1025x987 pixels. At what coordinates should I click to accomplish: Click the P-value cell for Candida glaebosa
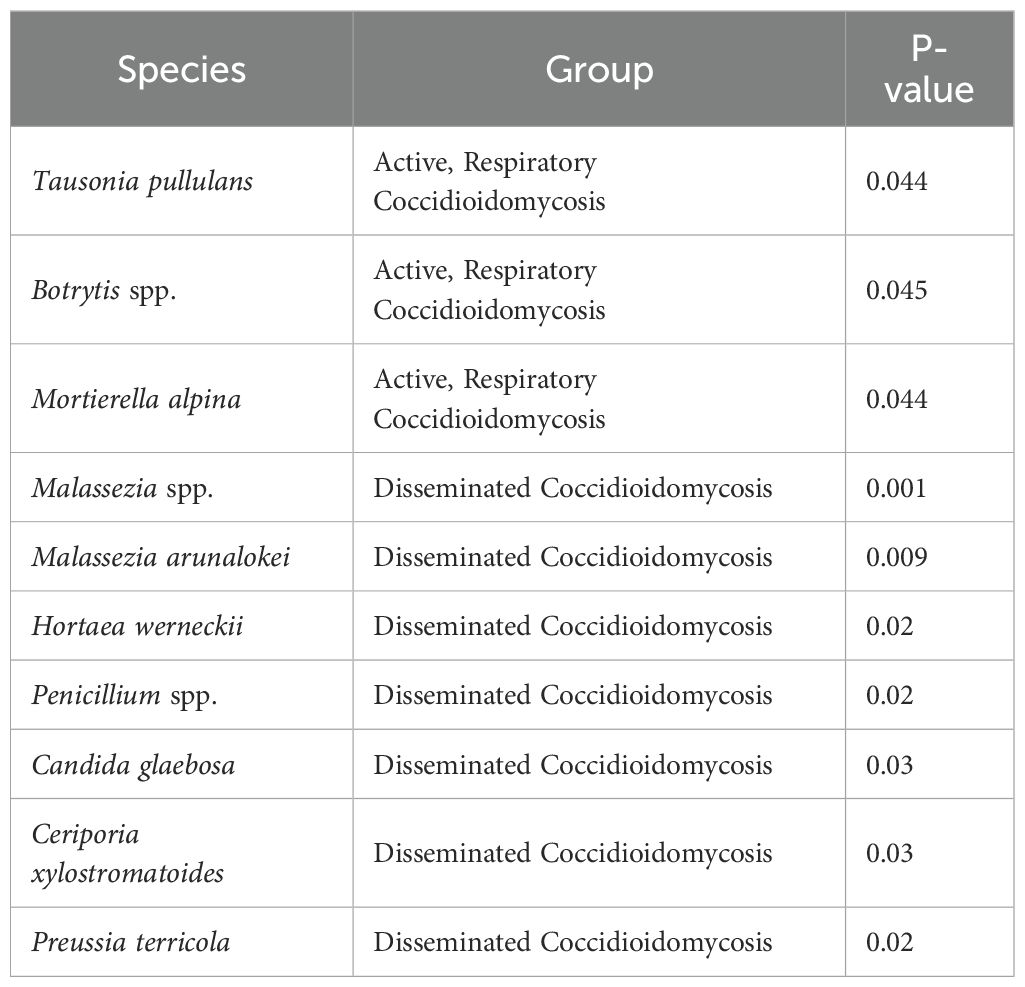pos(890,765)
